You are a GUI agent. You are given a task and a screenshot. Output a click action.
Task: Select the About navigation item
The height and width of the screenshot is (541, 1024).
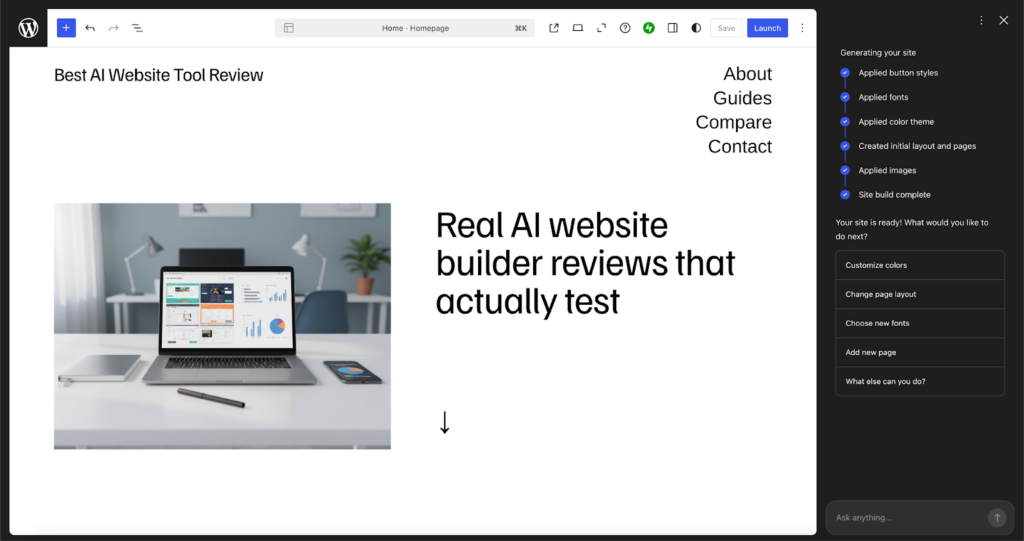(747, 74)
